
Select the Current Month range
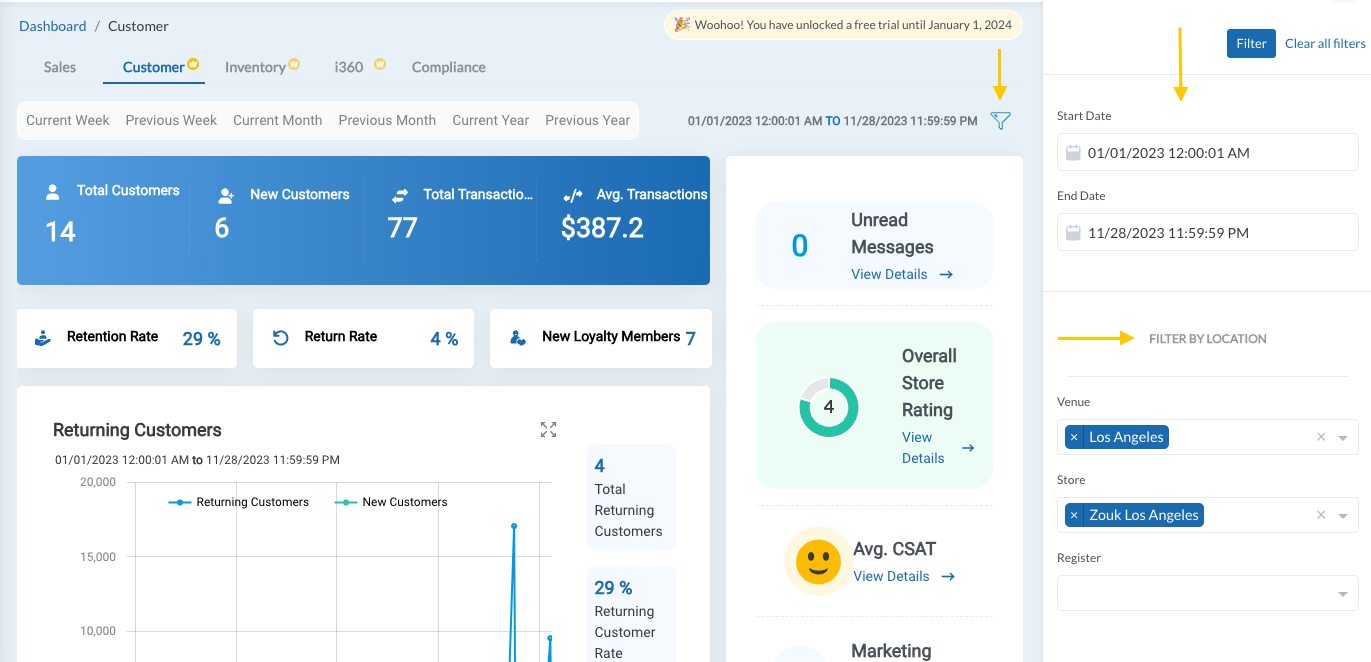[278, 120]
